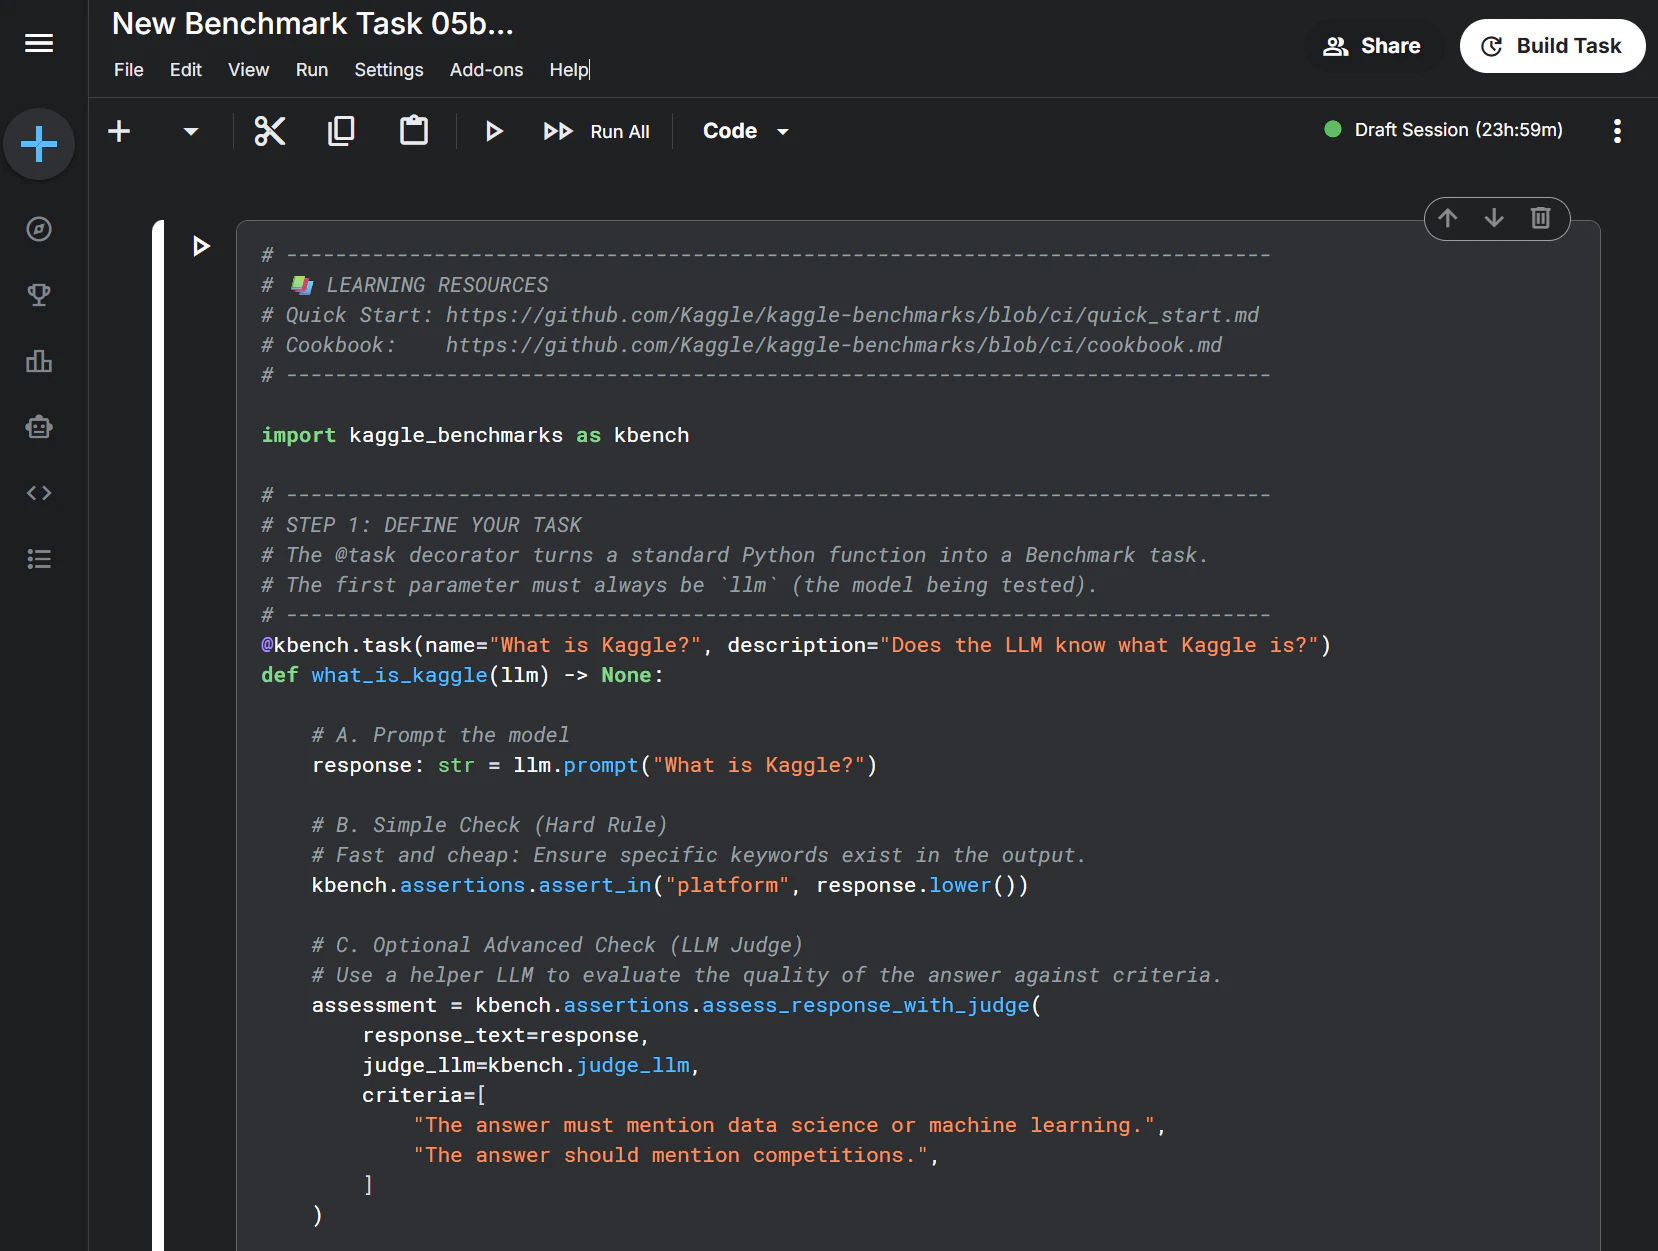Click the Build Task button

pyautogui.click(x=1552, y=46)
